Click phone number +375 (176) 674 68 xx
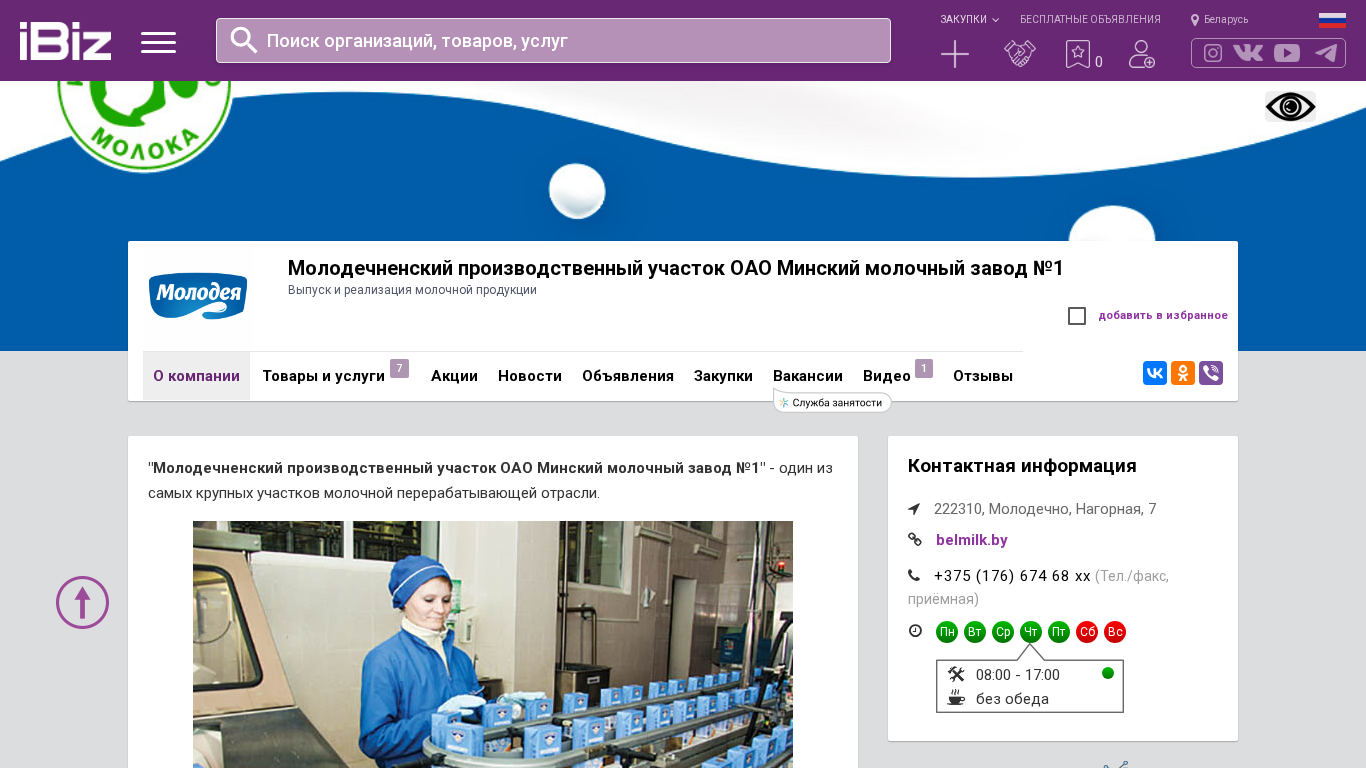Viewport: 1366px width, 768px height. (x=1012, y=576)
